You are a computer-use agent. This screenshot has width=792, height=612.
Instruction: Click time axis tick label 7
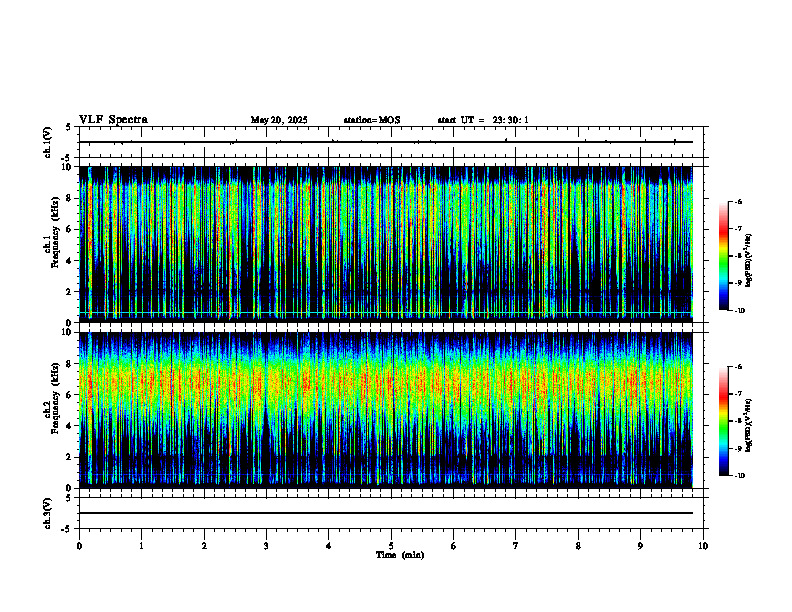point(516,546)
